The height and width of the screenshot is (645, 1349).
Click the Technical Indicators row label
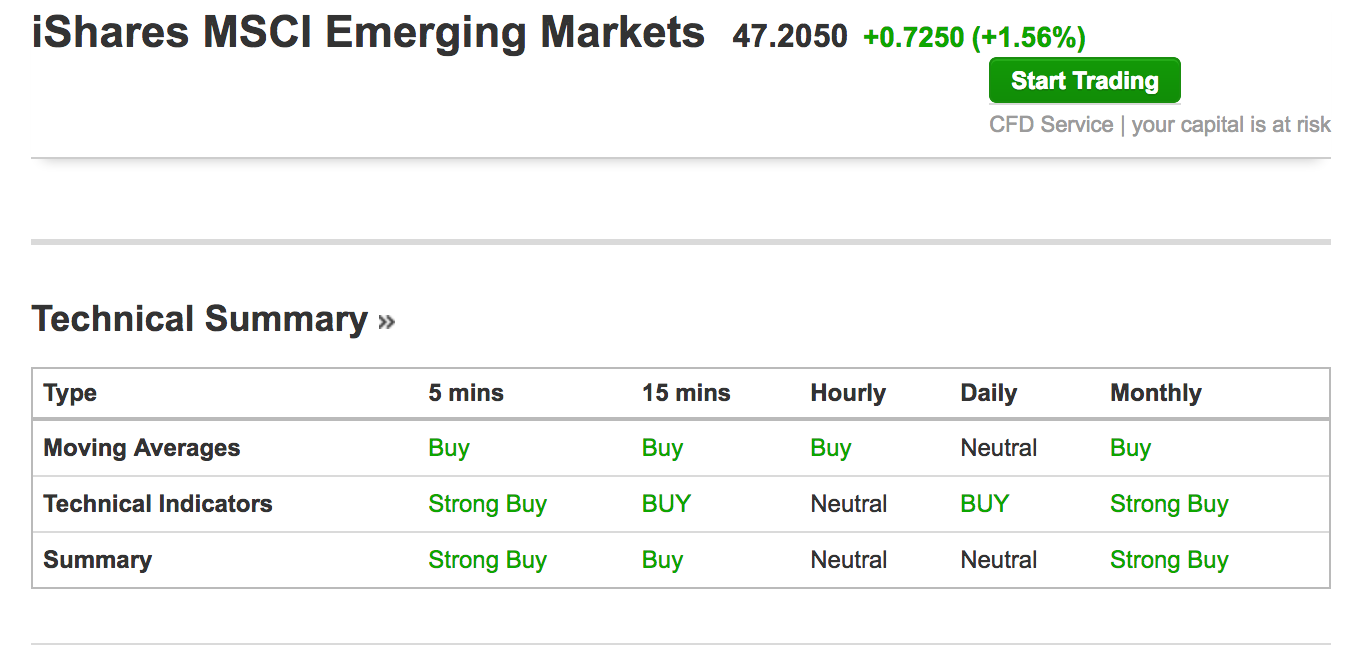(158, 504)
